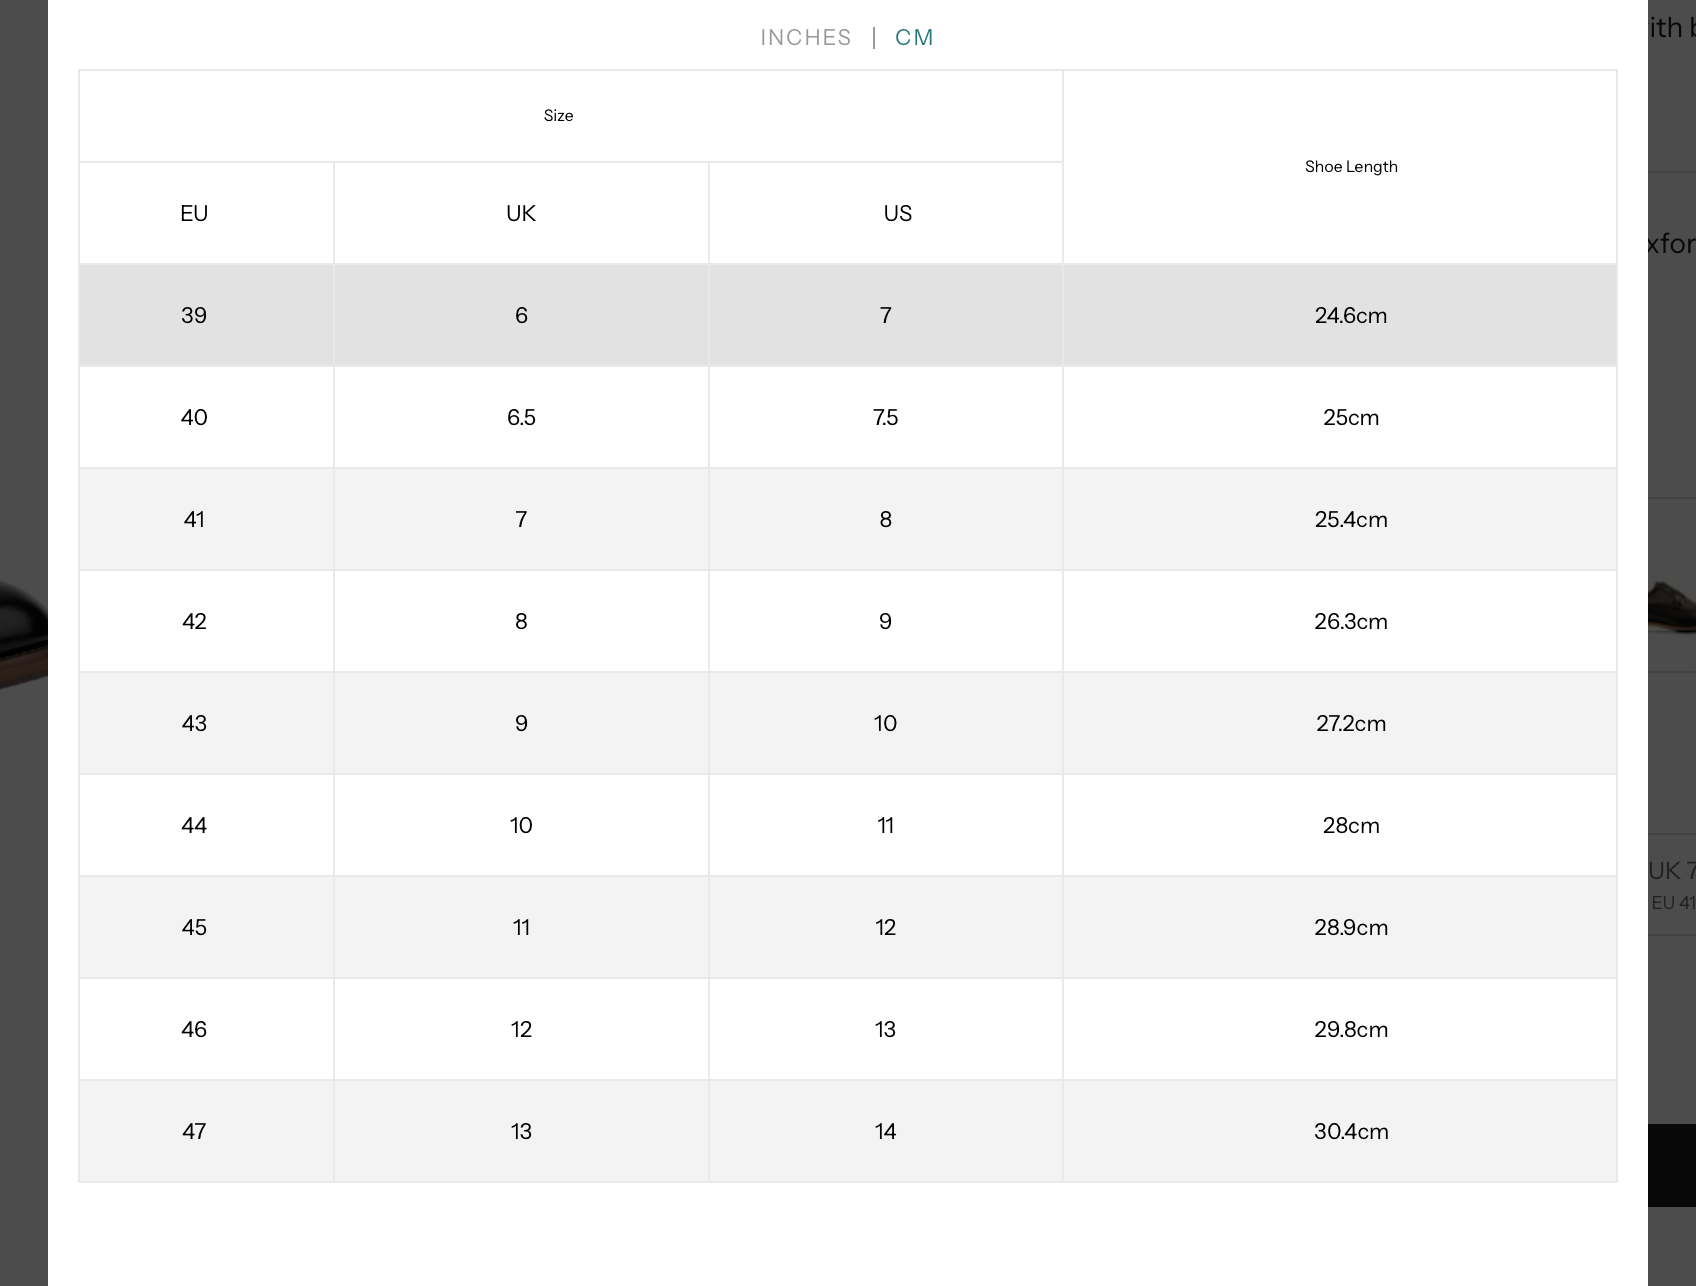Click the Shoe Length header cell

pos(1350,167)
